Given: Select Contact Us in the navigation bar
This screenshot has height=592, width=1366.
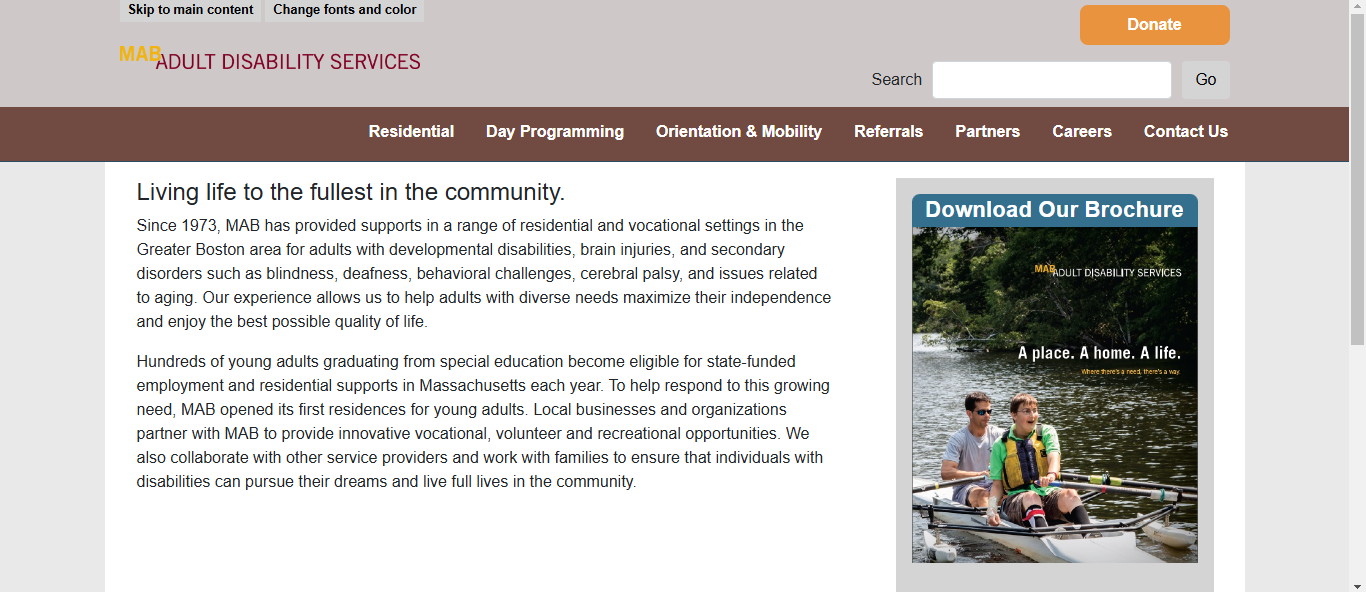Looking at the screenshot, I should [x=1186, y=132].
